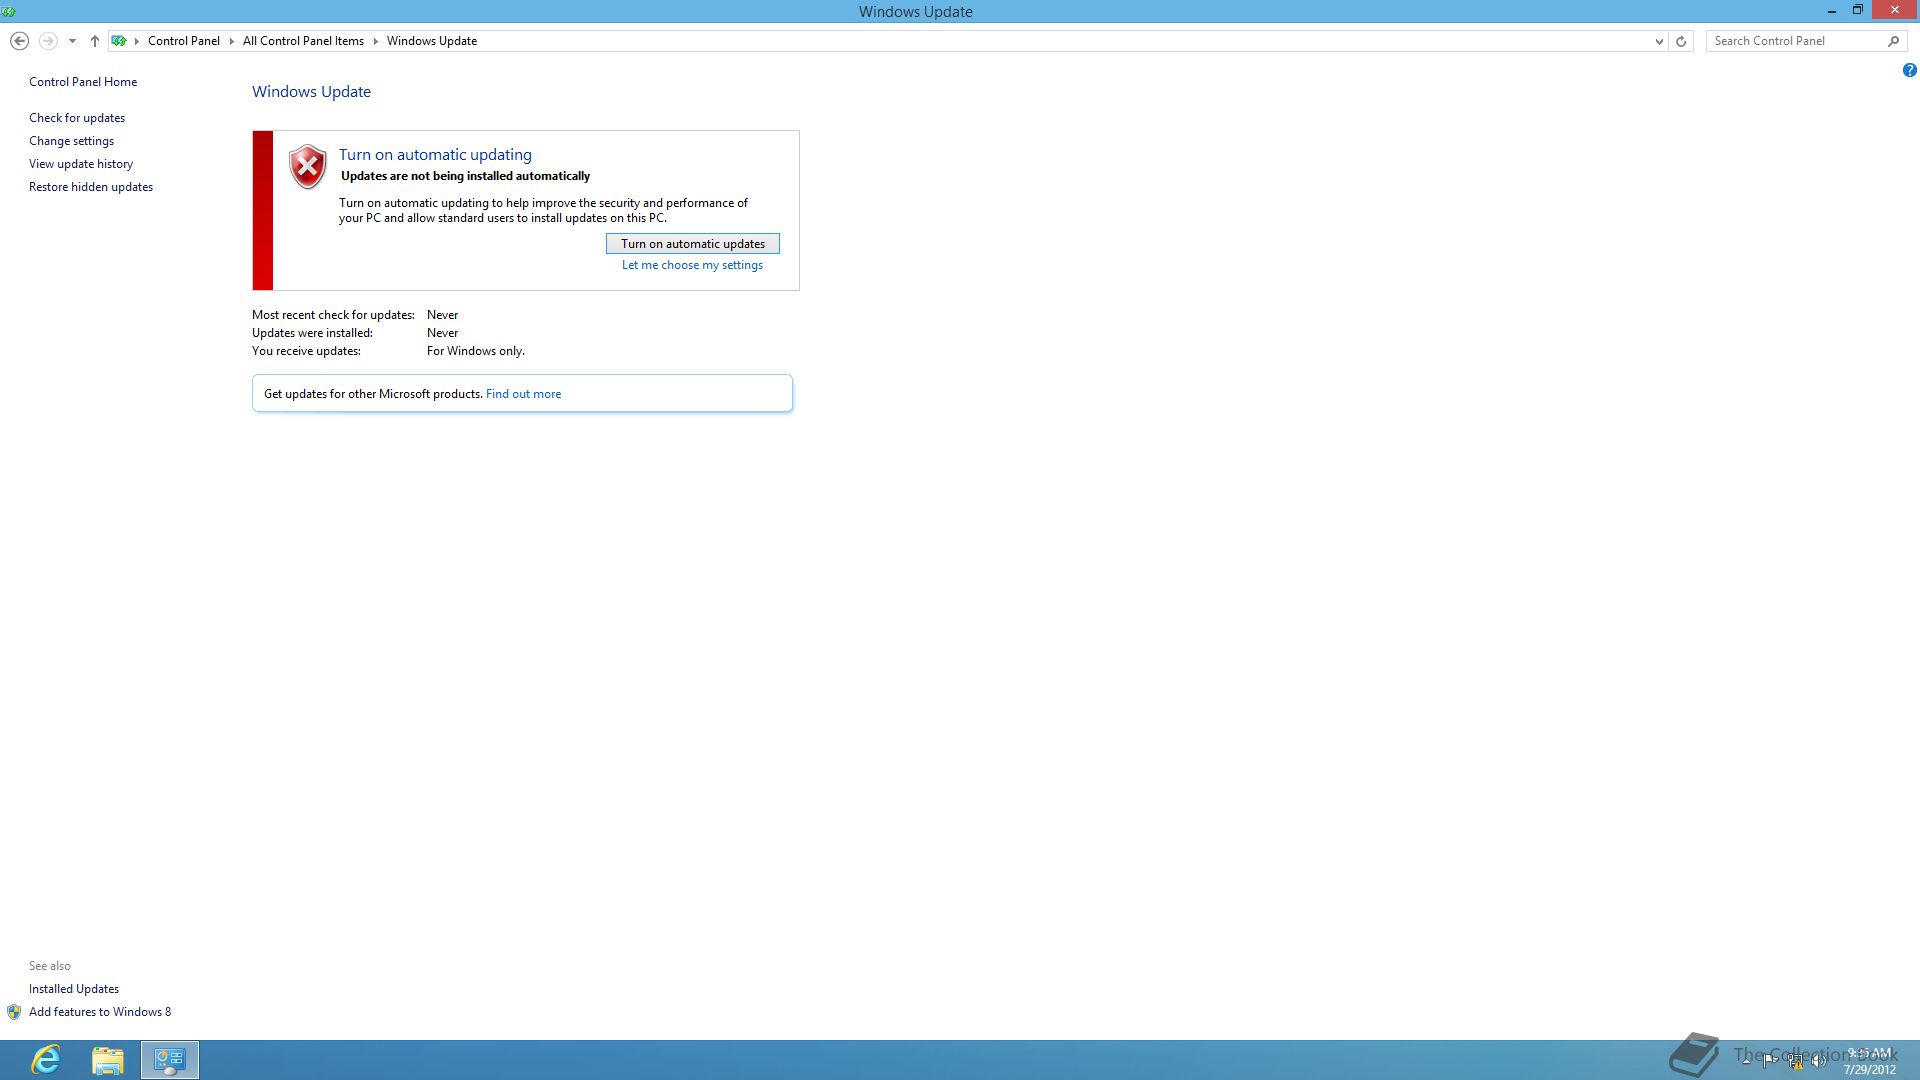Show hidden tray icons arrow
Image resolution: width=1920 pixels, height=1080 pixels.
pyautogui.click(x=1746, y=1061)
